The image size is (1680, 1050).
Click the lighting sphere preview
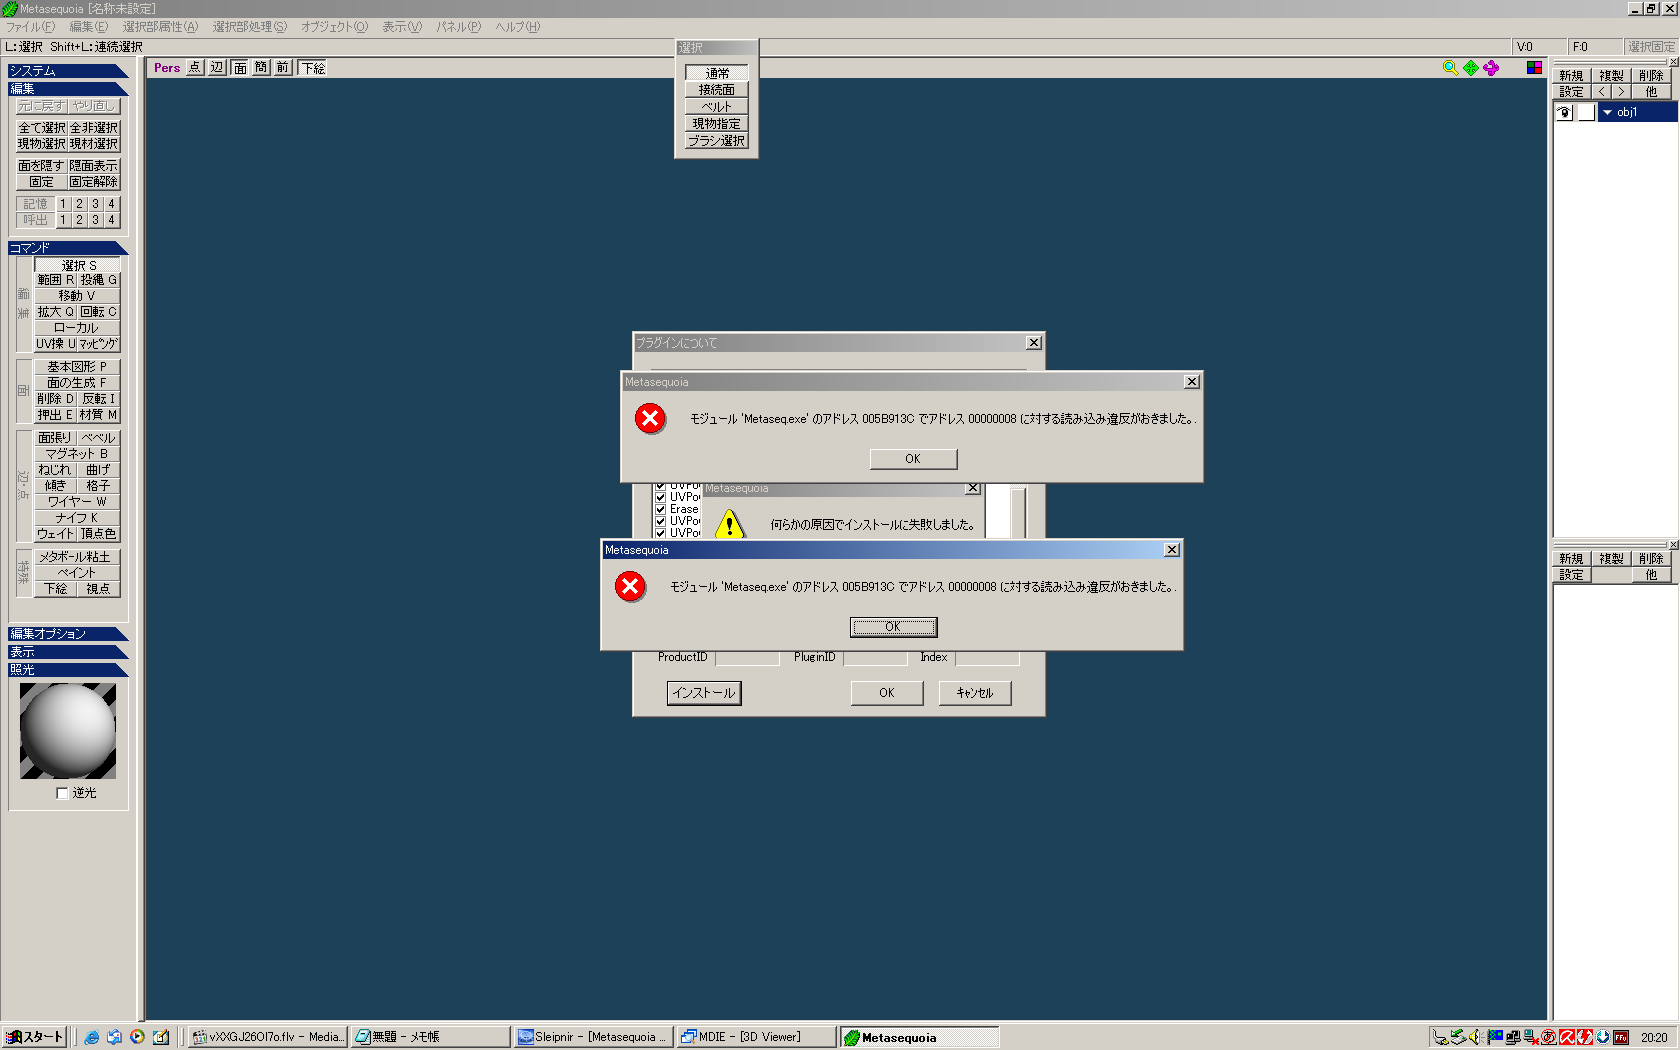pyautogui.click(x=68, y=731)
